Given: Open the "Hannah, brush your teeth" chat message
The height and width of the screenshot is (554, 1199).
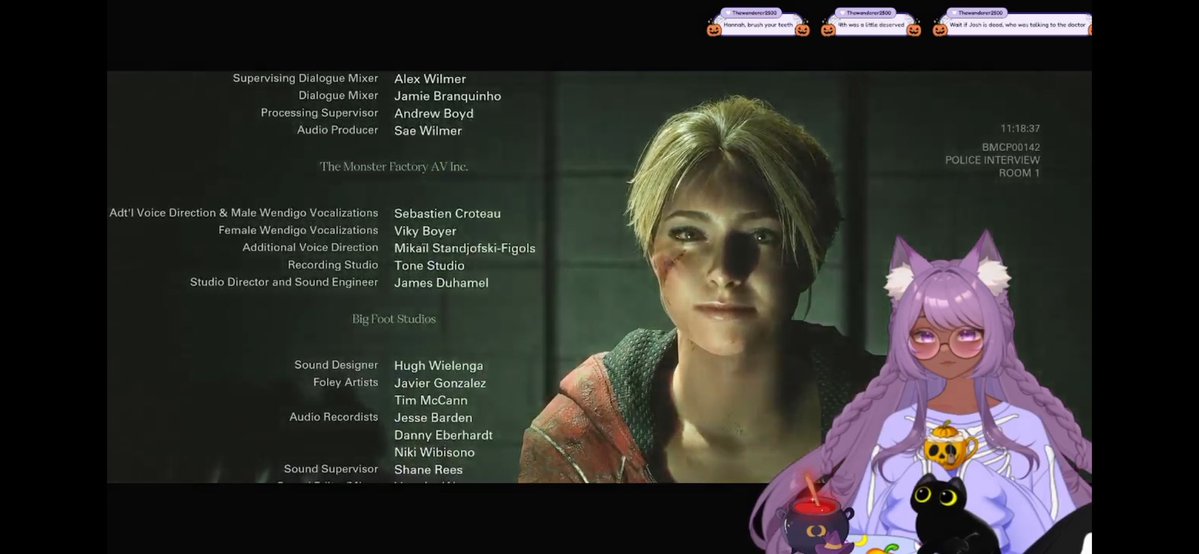Looking at the screenshot, I should pyautogui.click(x=759, y=25).
